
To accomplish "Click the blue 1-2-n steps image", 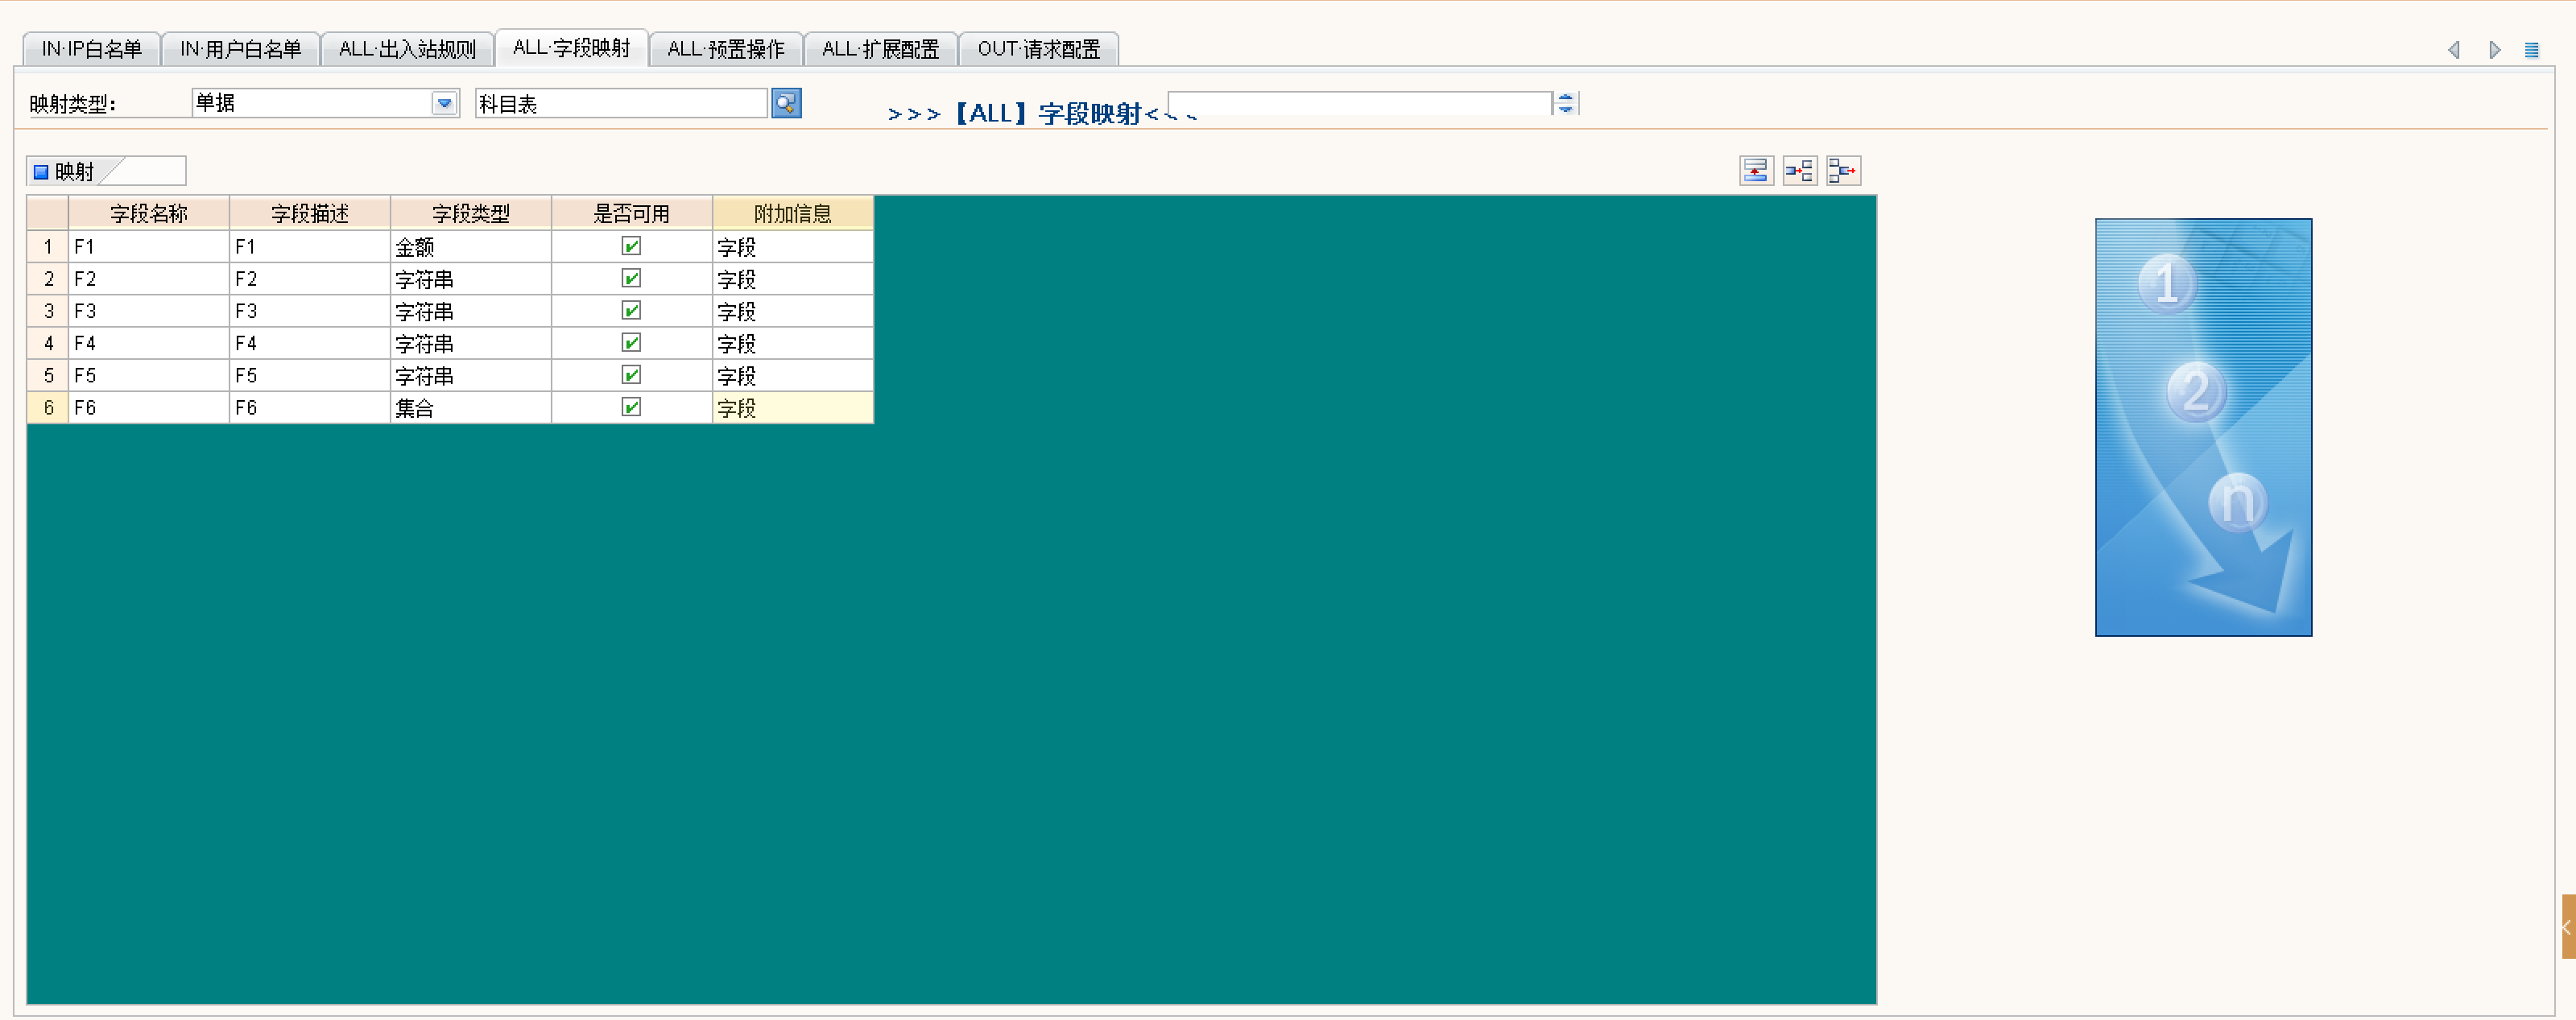I will (2202, 427).
